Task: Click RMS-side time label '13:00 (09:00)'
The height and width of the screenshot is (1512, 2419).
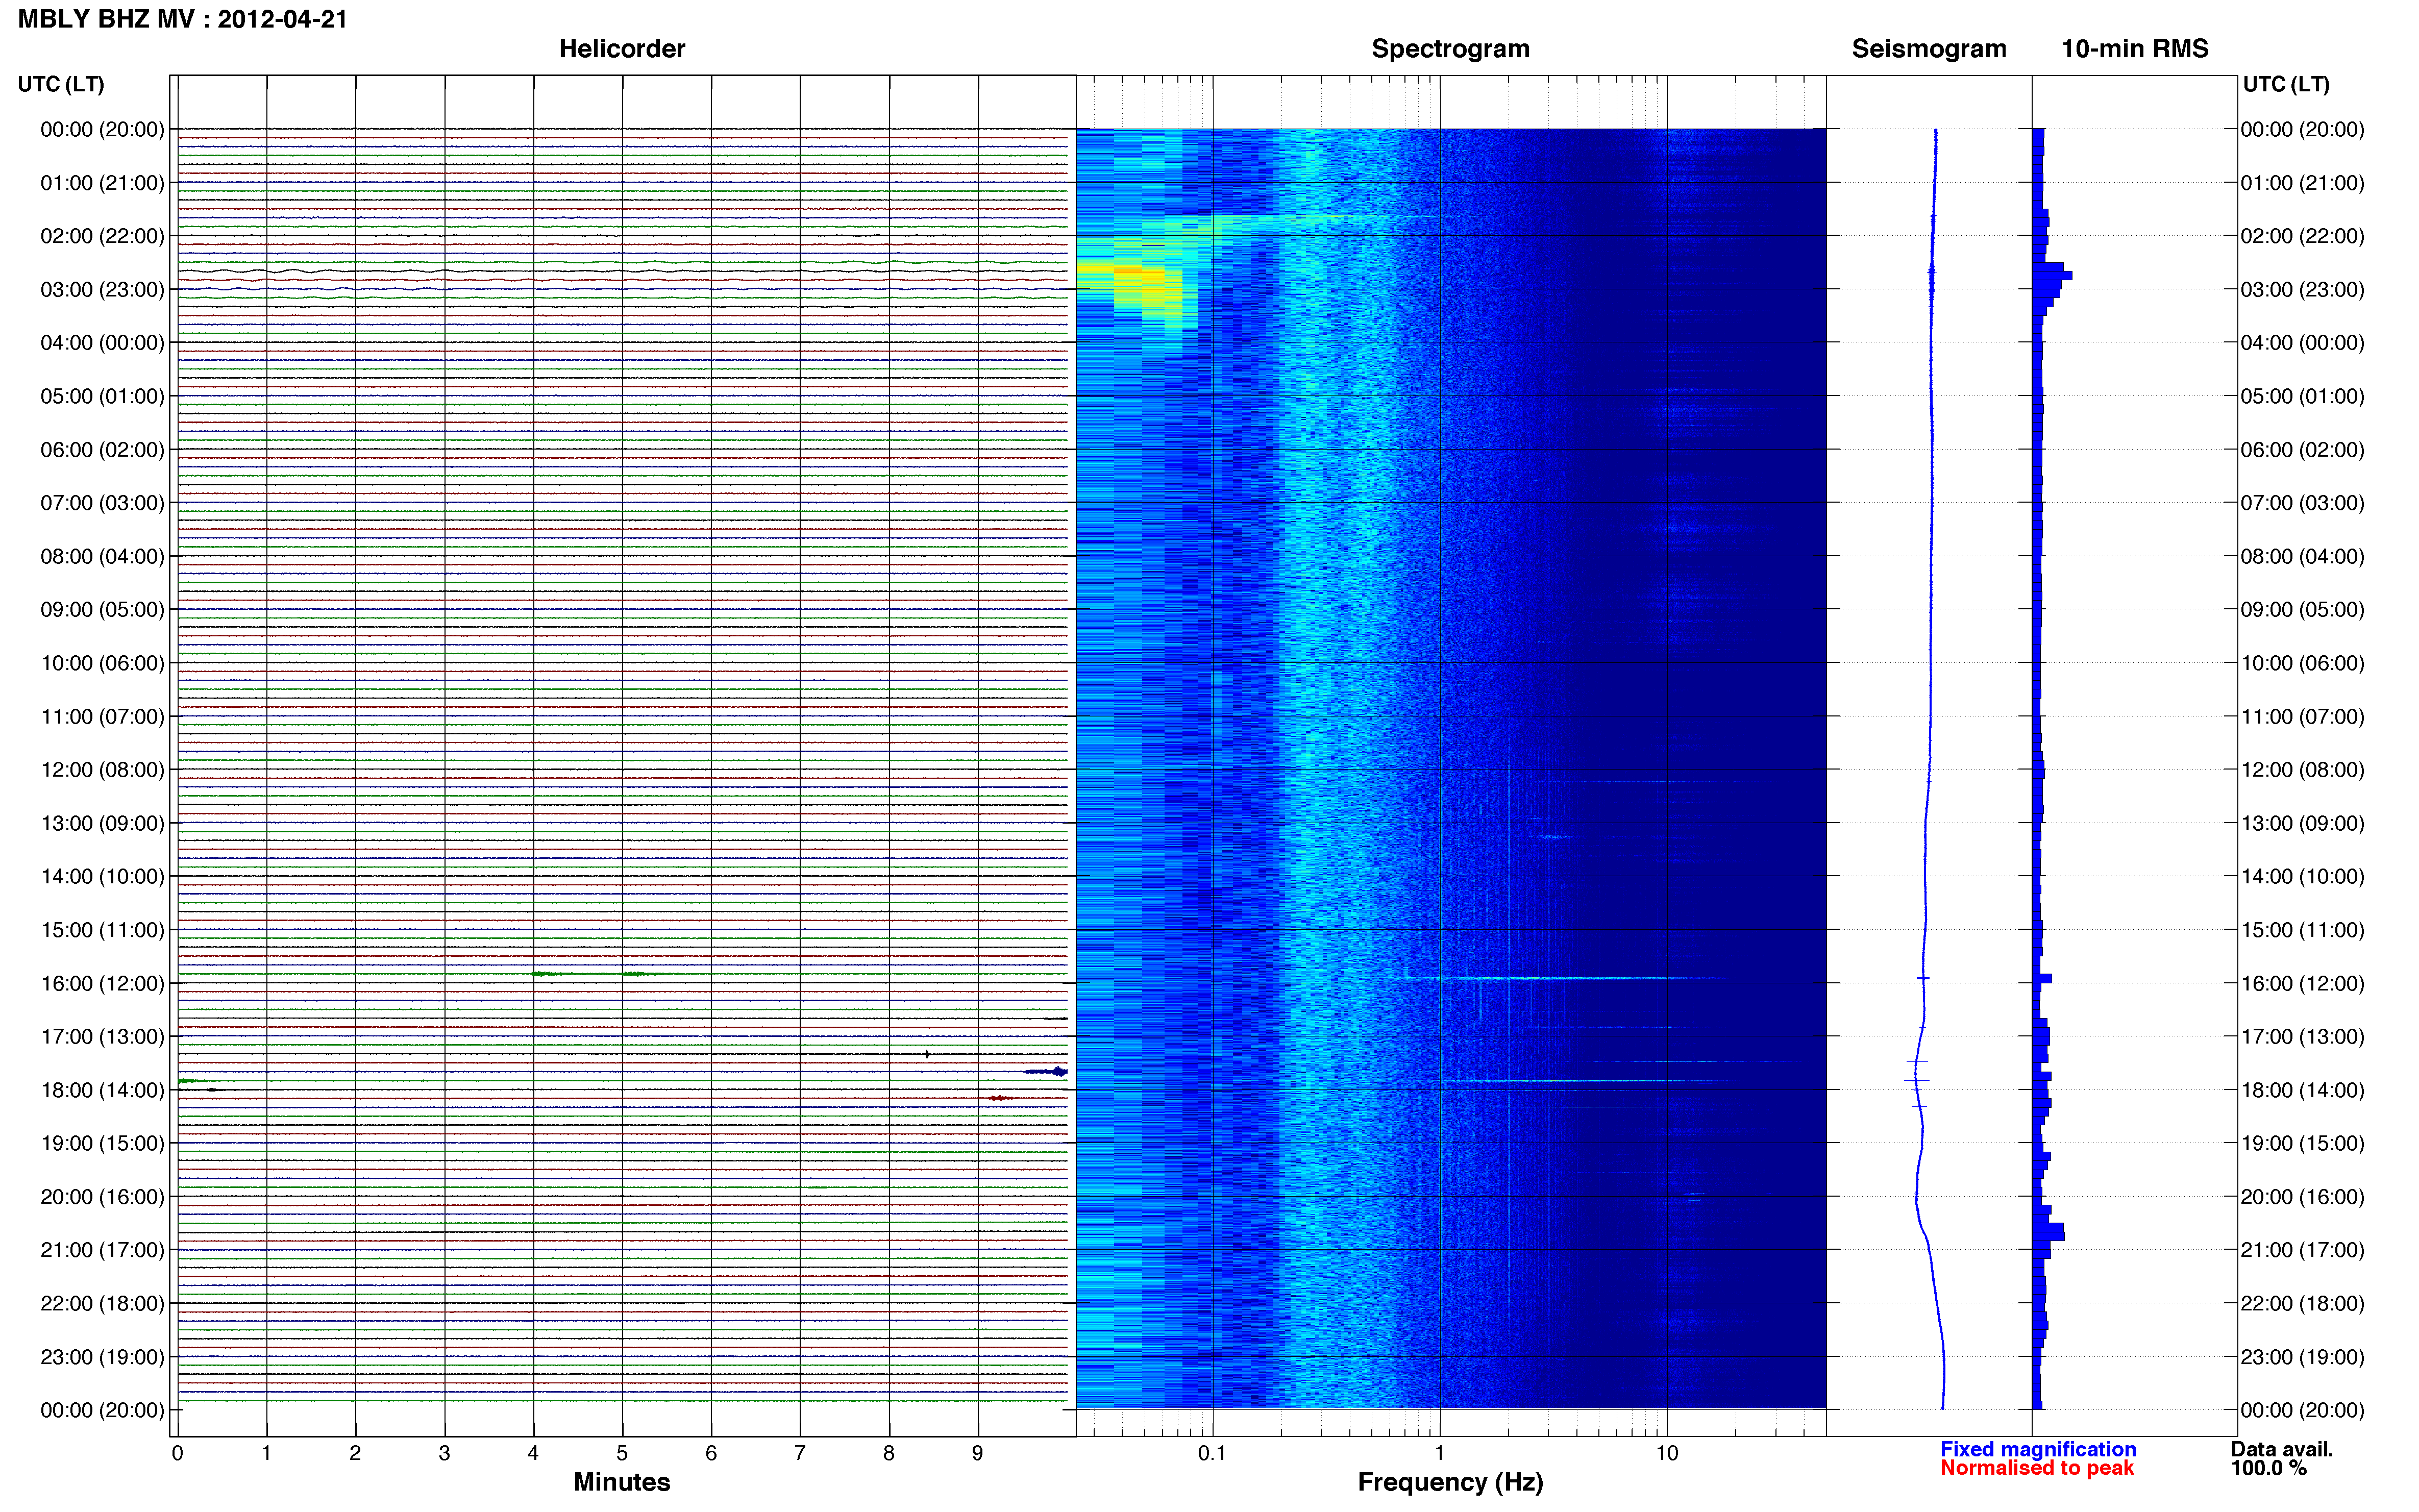Action: [2302, 824]
